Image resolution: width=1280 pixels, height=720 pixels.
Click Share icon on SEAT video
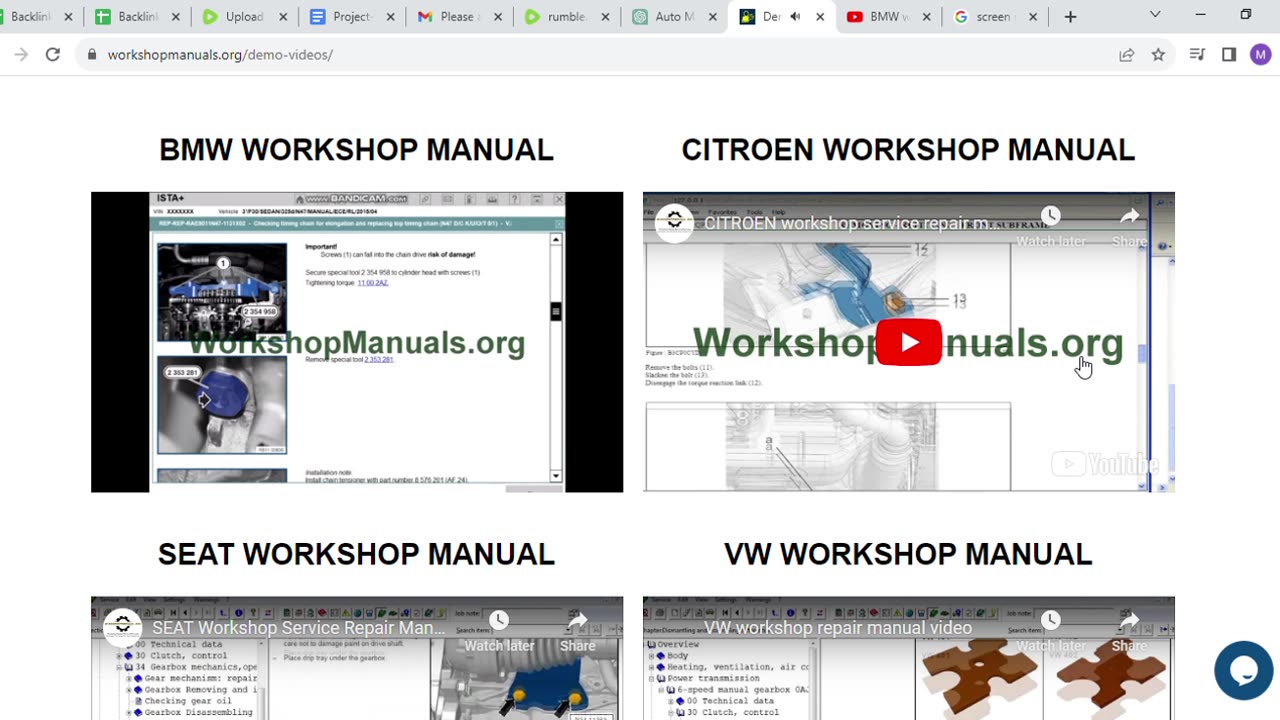(x=577, y=632)
